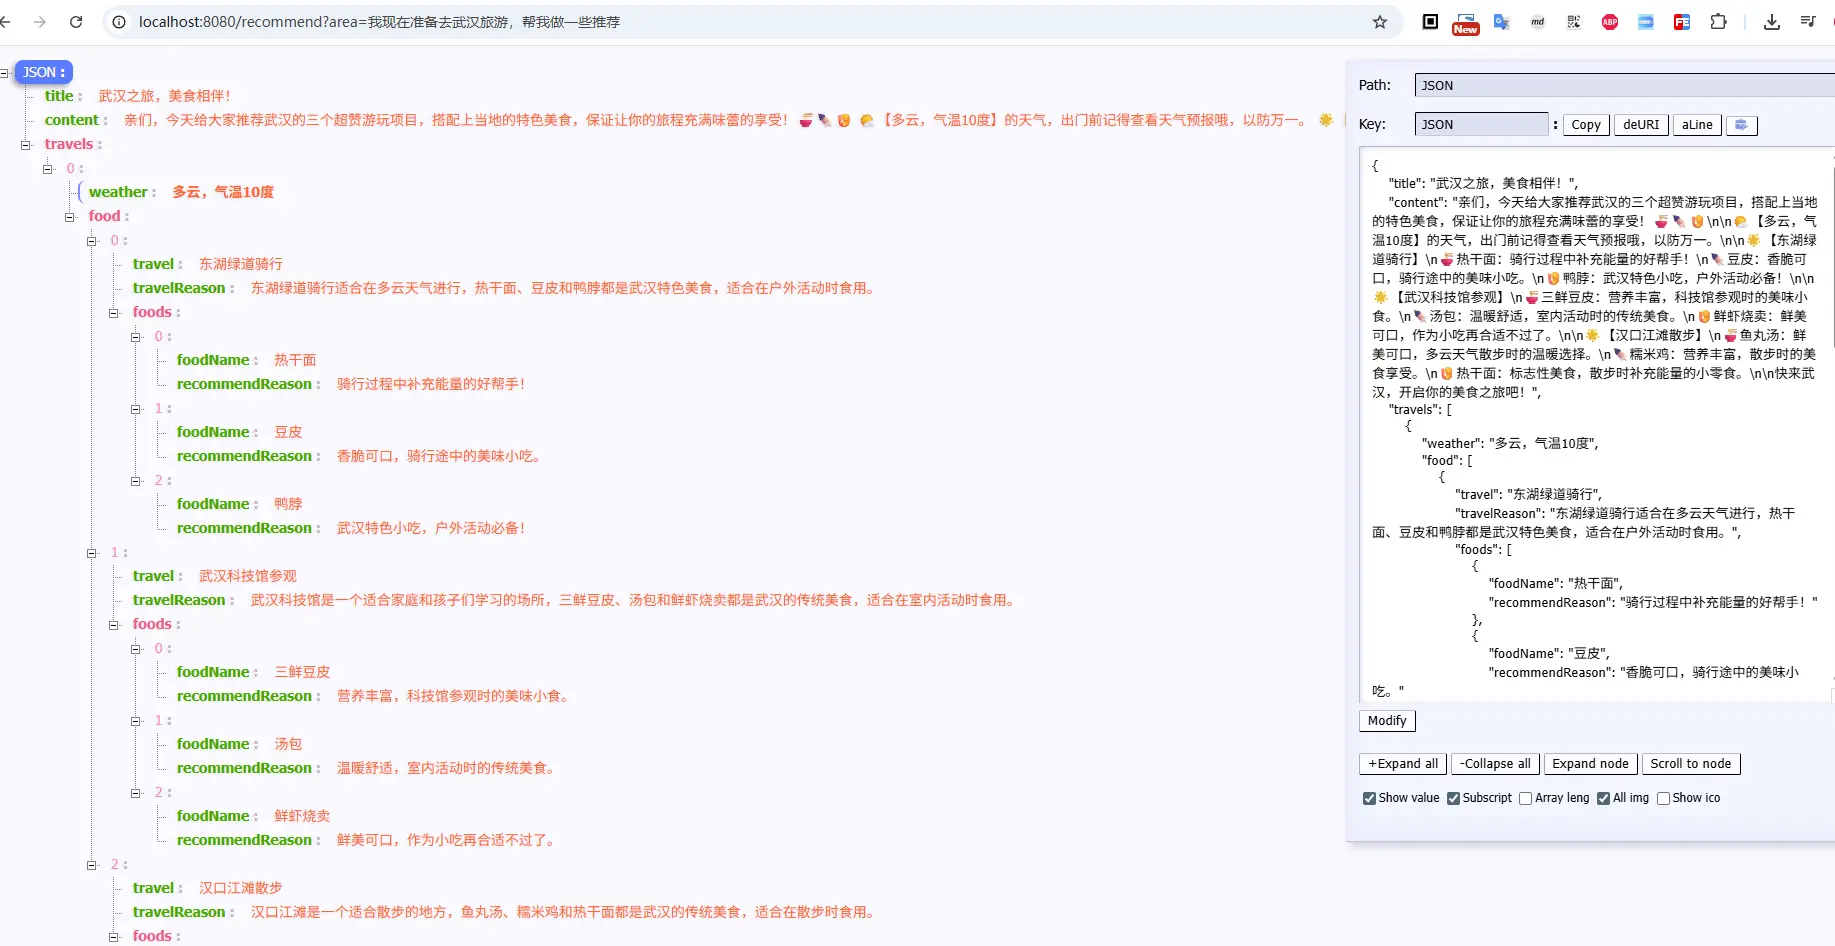The image size is (1835, 946).
Task: Click inside the Path input field
Action: (x=1620, y=86)
